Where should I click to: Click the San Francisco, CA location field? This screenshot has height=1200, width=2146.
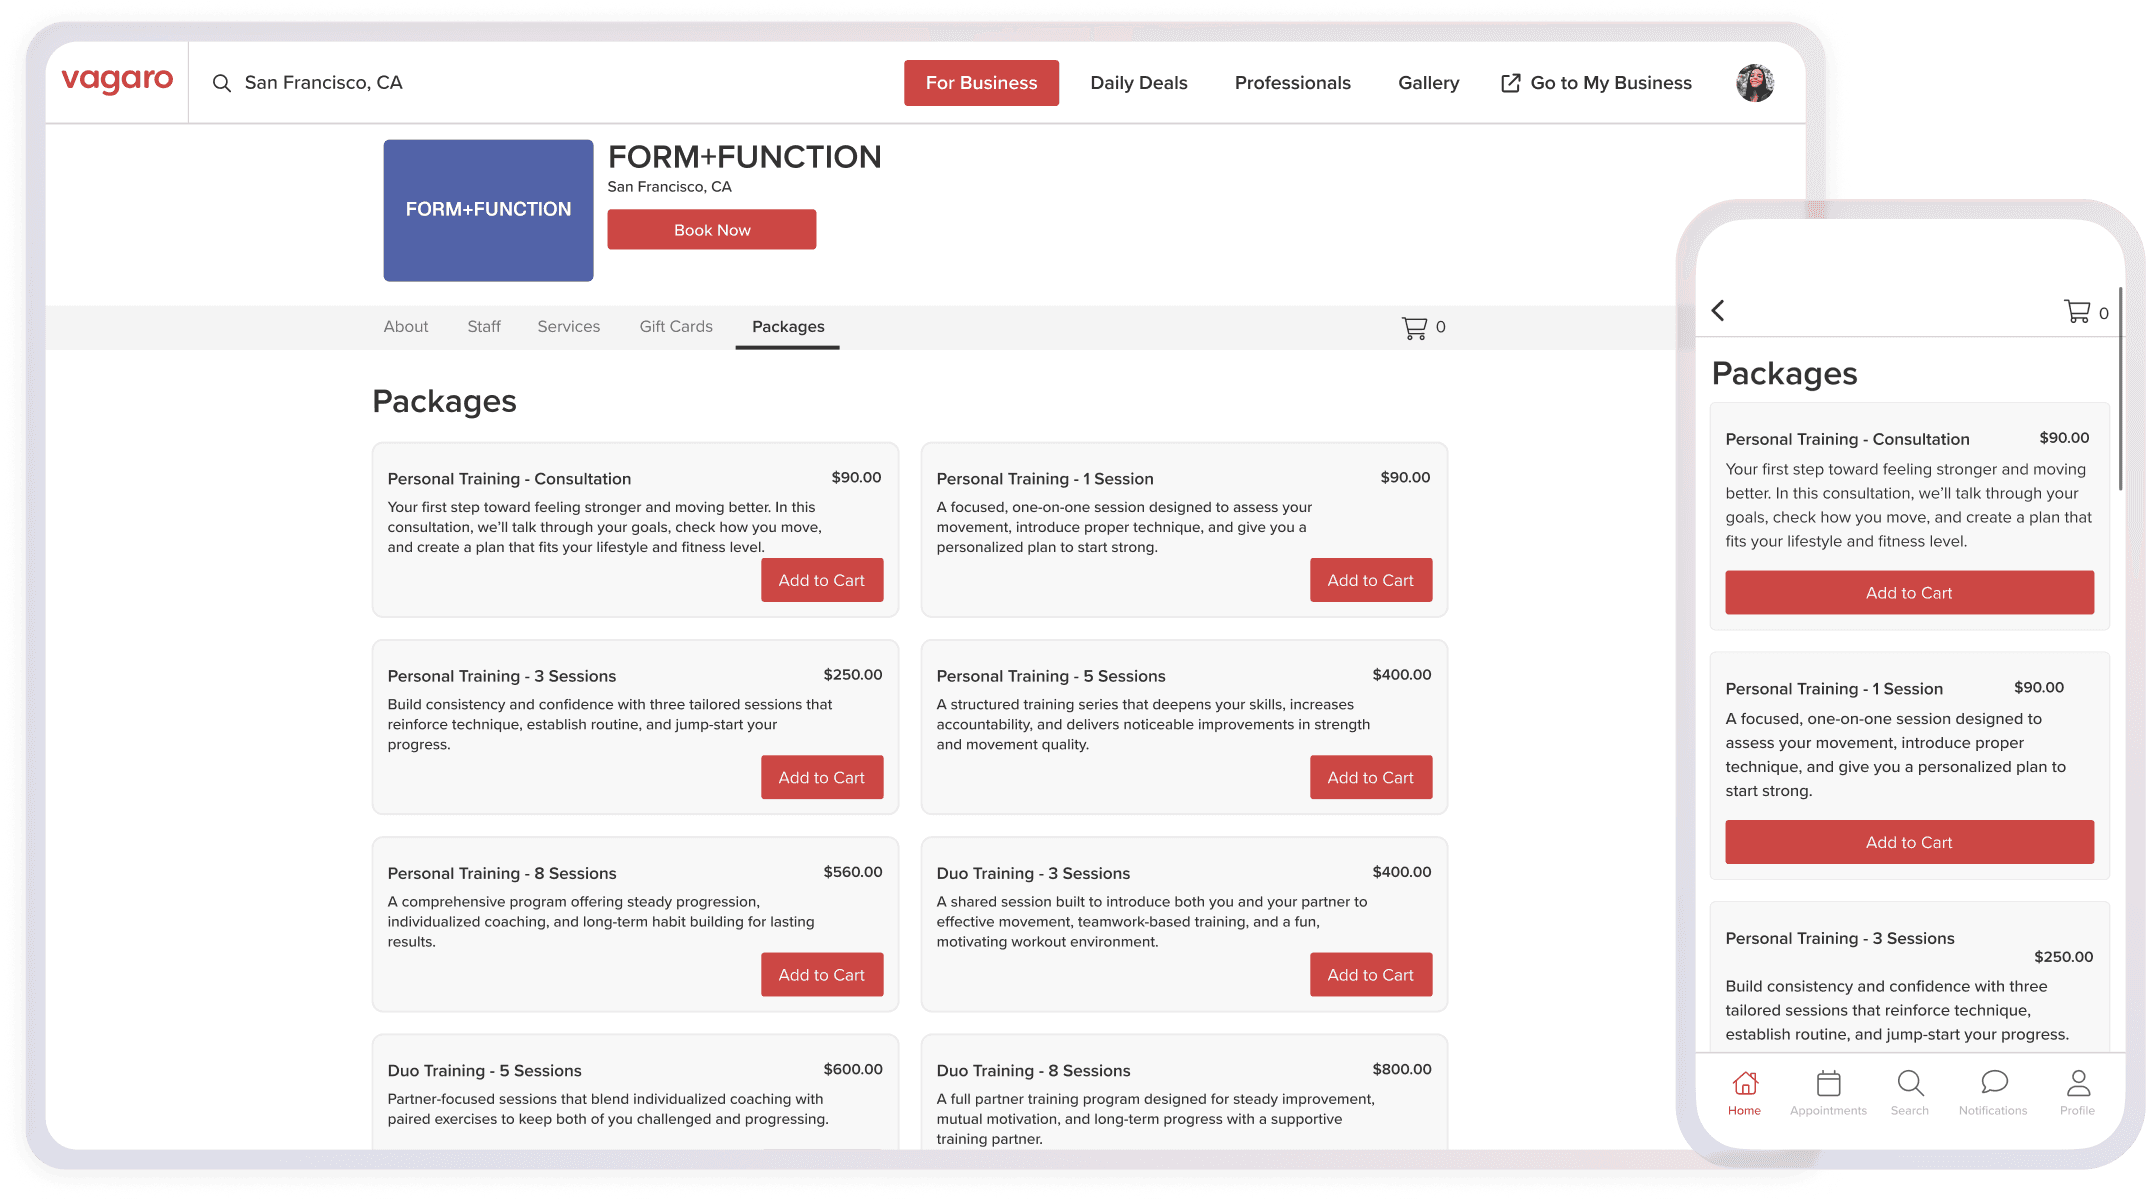tap(323, 83)
